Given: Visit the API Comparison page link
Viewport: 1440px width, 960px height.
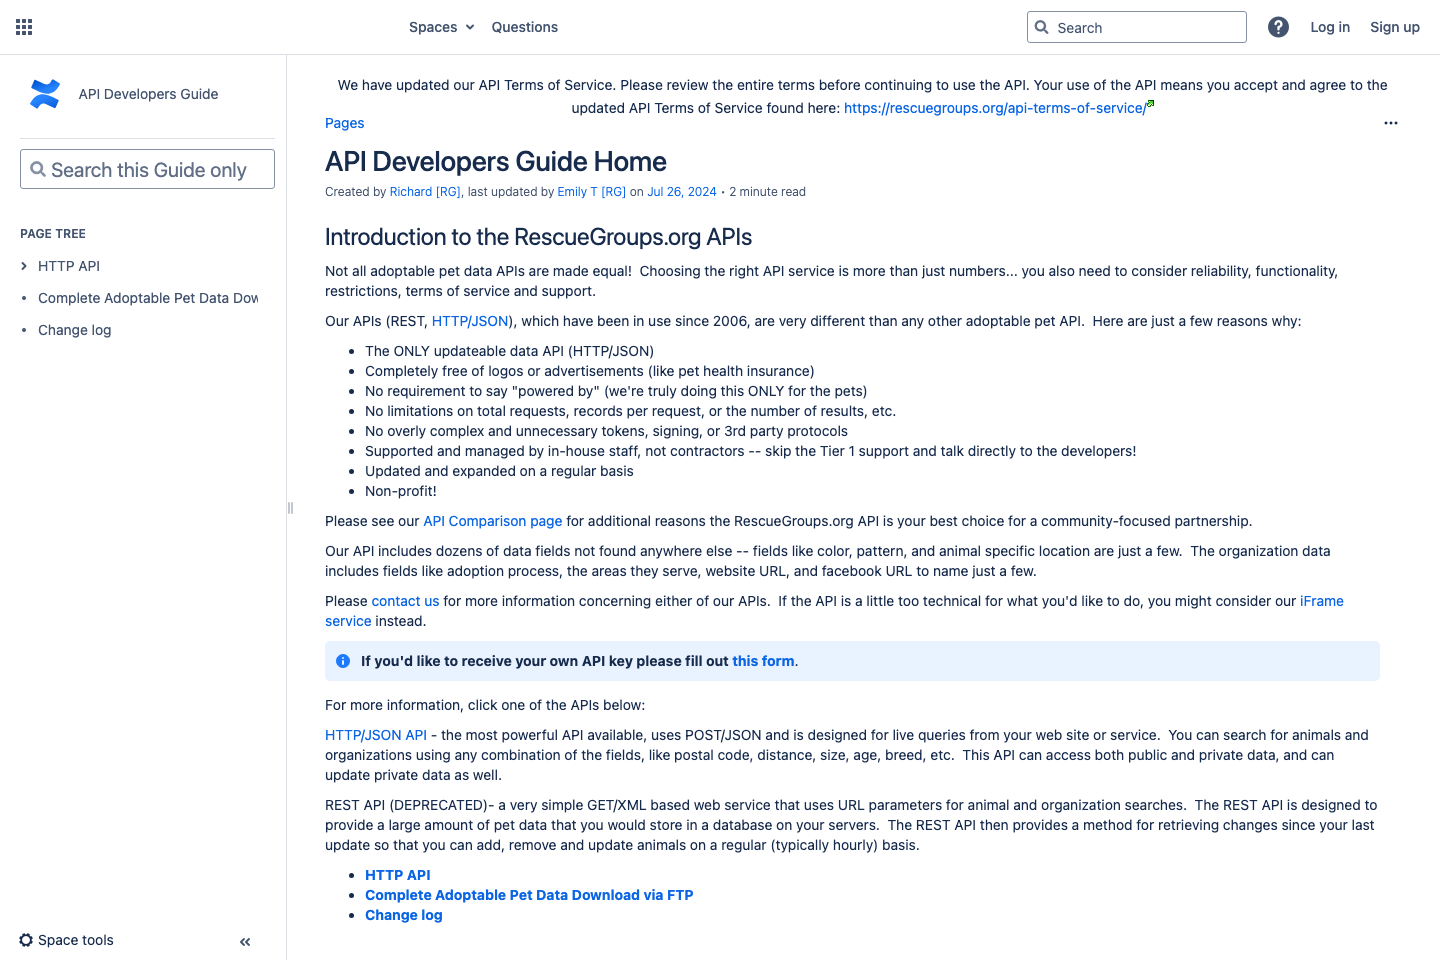Looking at the screenshot, I should coord(492,521).
